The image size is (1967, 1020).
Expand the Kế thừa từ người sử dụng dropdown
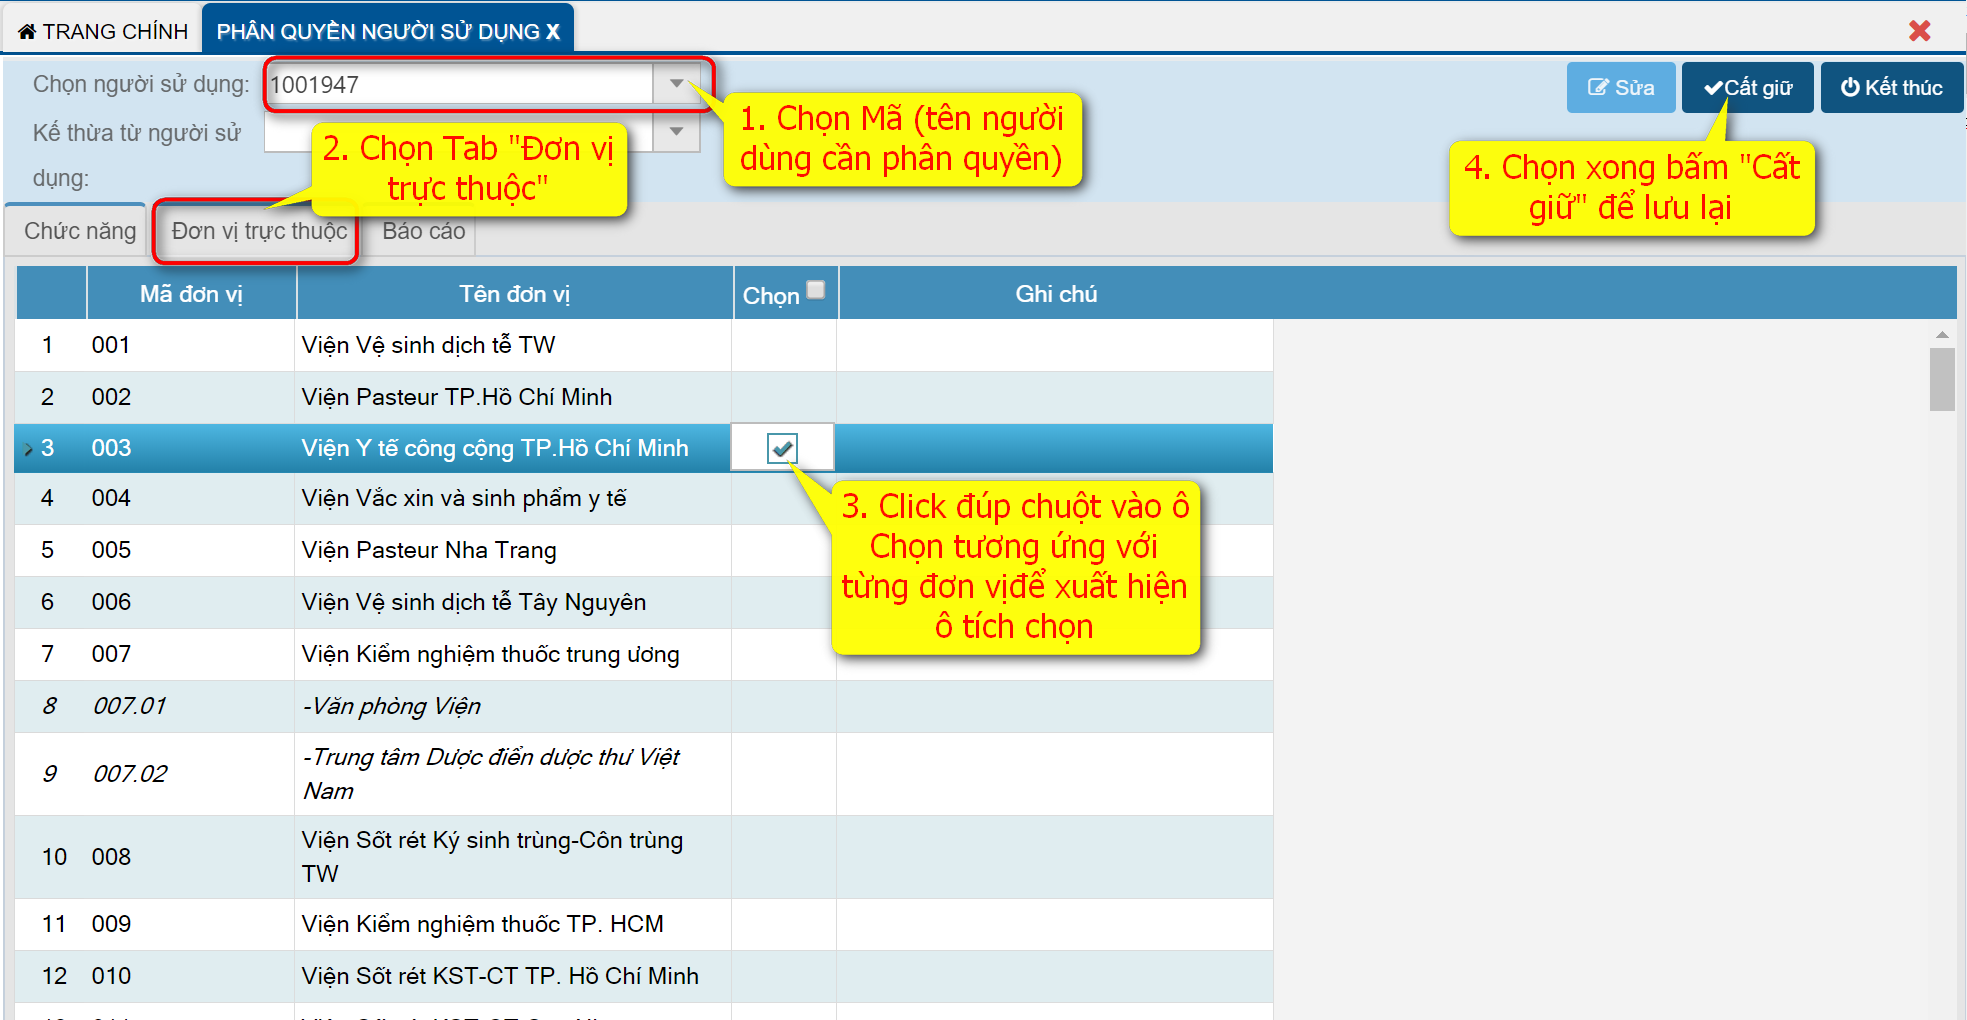(677, 132)
